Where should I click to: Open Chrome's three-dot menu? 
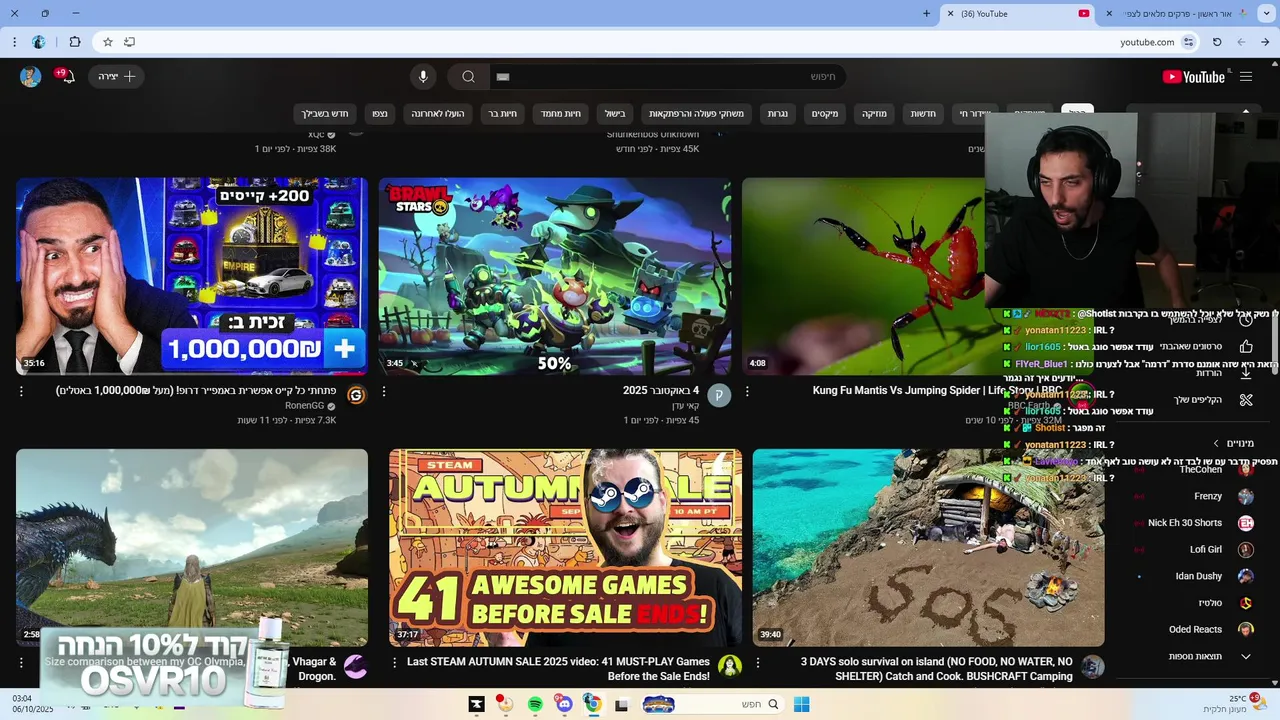coord(14,42)
